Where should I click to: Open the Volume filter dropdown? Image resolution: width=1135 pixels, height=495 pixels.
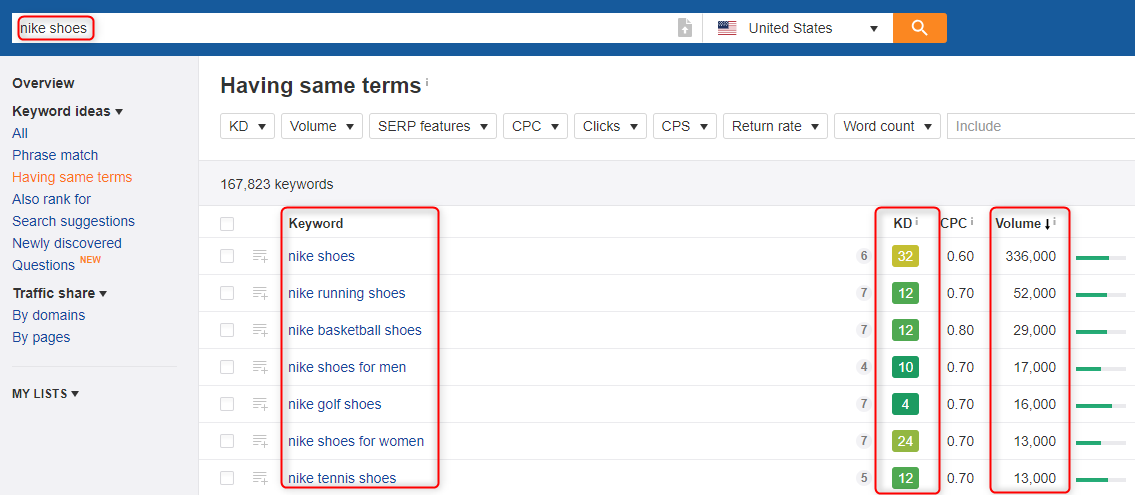tap(322, 126)
